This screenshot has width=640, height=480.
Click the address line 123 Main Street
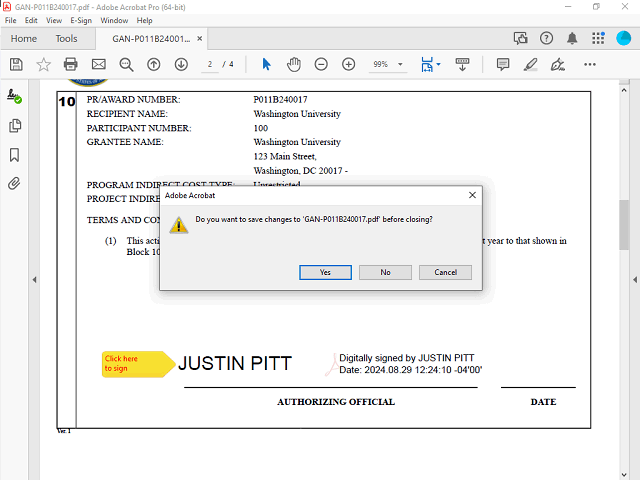click(x=285, y=156)
